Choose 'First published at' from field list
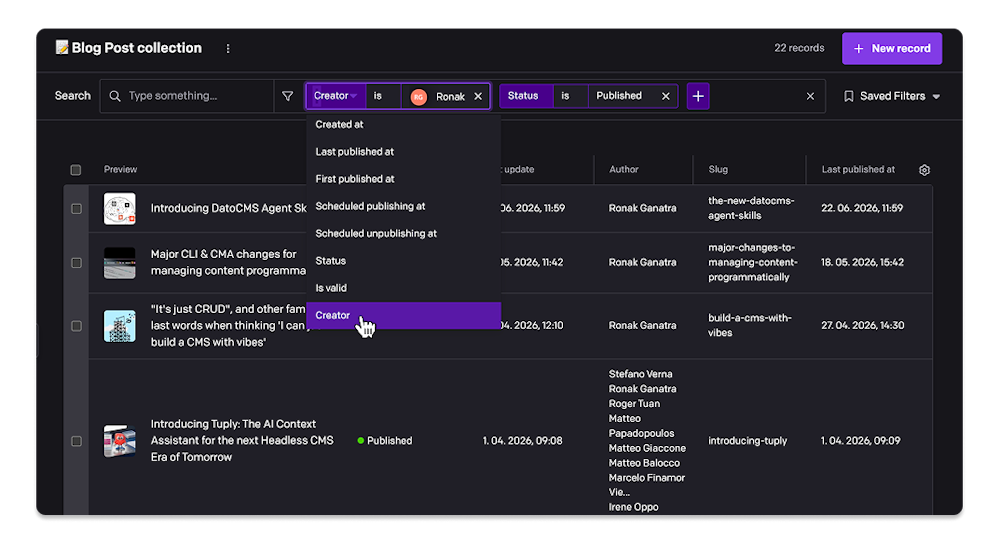This screenshot has width=1000, height=543. 403,179
